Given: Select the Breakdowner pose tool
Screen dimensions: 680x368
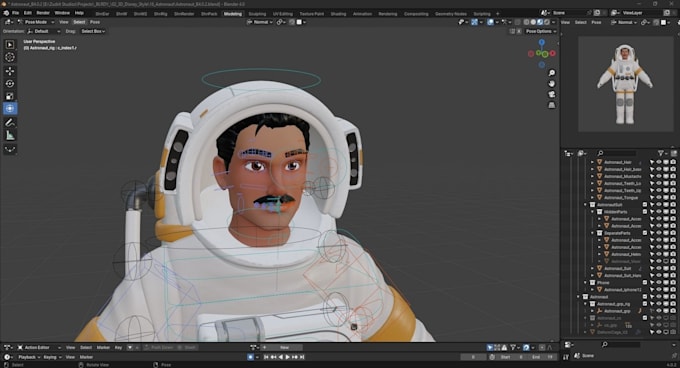Looking at the screenshot, I should coord(10,149).
